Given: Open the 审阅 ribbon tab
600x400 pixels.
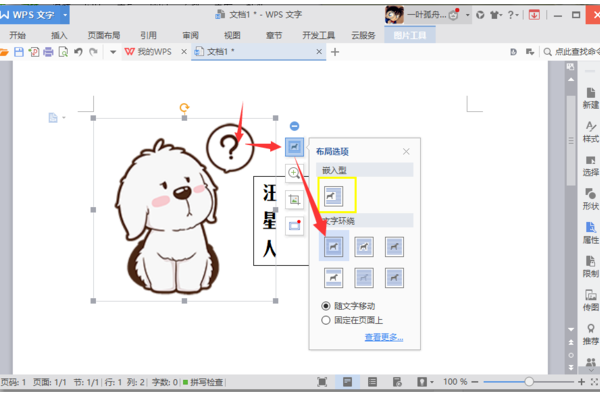Looking at the screenshot, I should pyautogui.click(x=190, y=36).
